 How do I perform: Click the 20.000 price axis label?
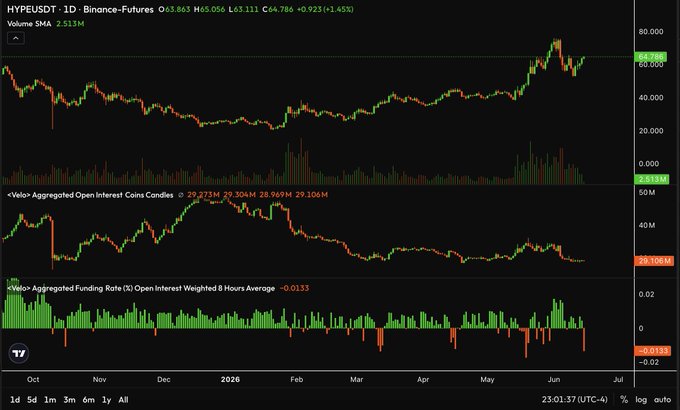click(651, 131)
